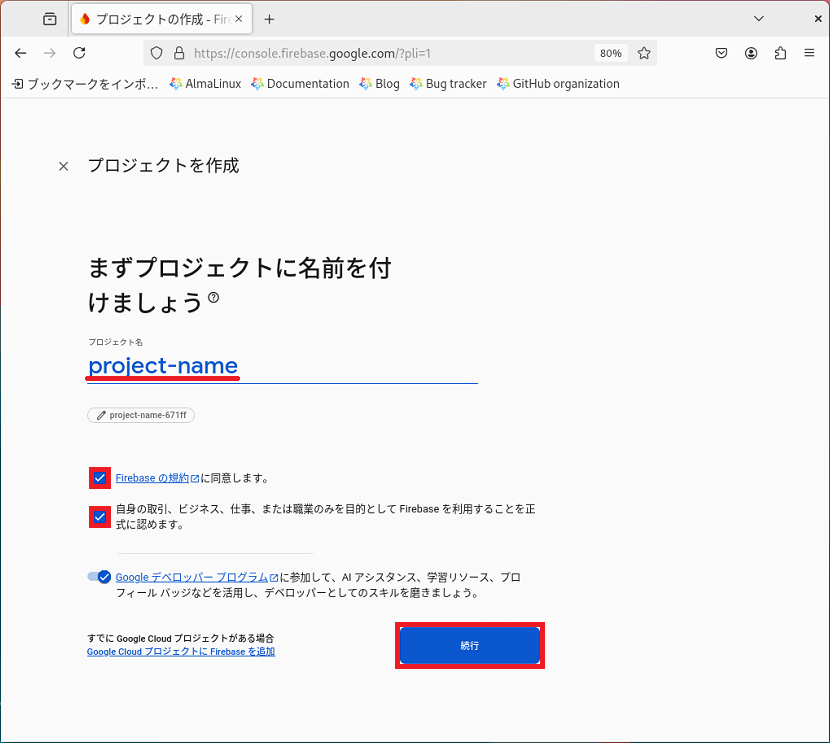
Task: Disable the Google Developer Program toggle
Action: point(99,577)
